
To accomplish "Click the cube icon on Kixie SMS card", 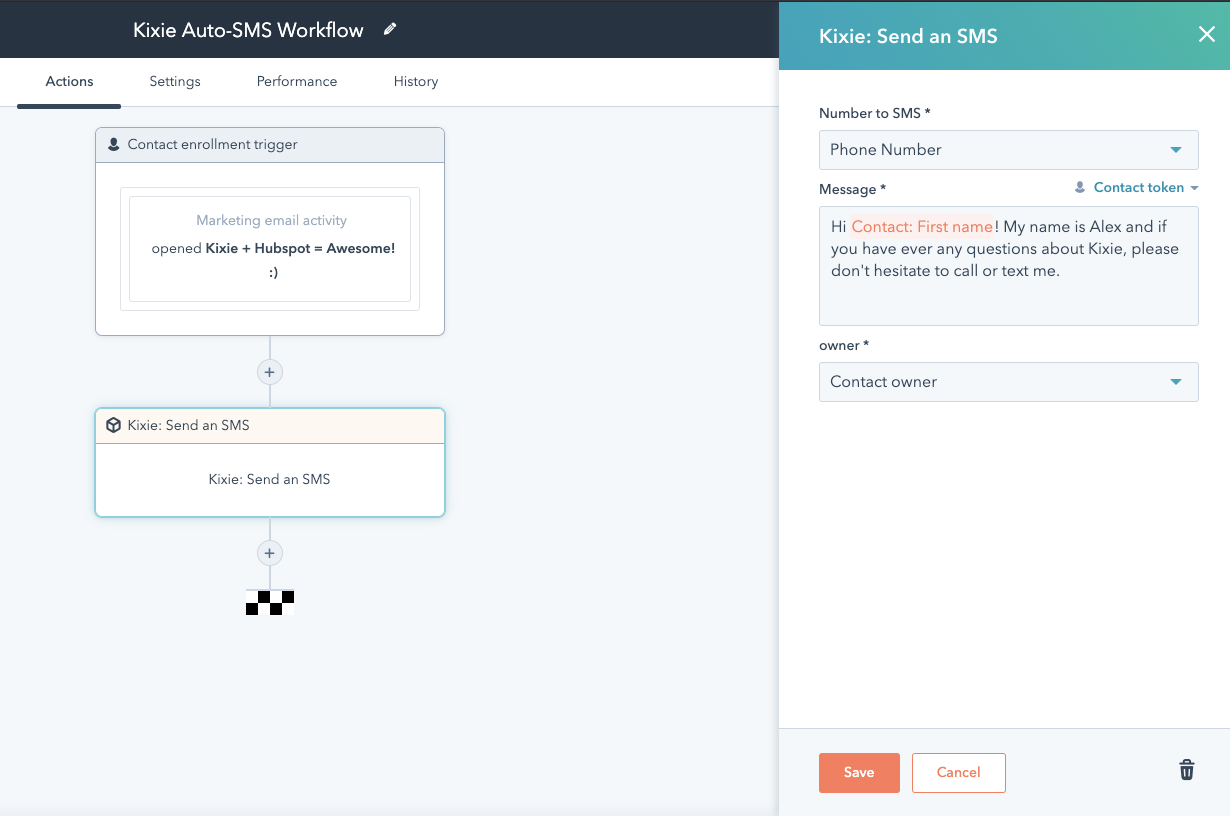I will point(114,425).
